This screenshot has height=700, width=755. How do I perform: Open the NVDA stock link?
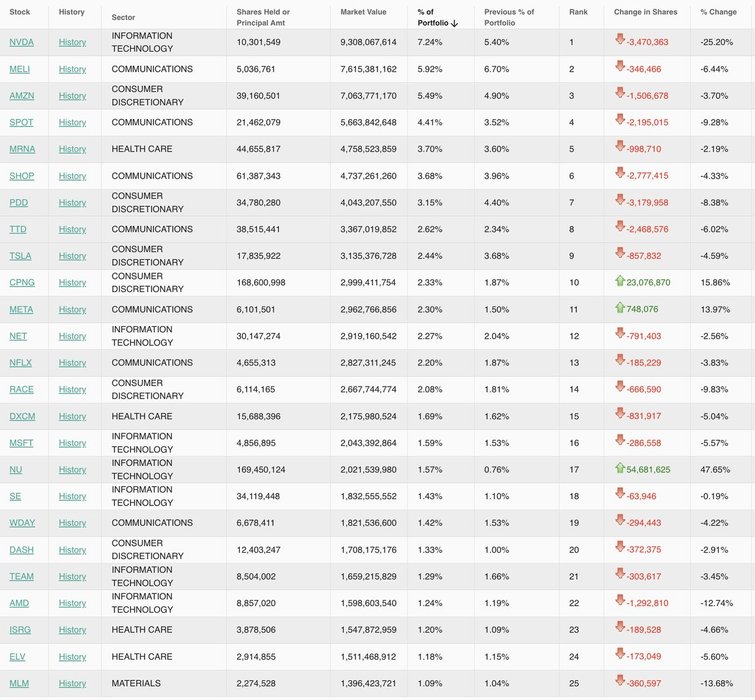[x=21, y=42]
